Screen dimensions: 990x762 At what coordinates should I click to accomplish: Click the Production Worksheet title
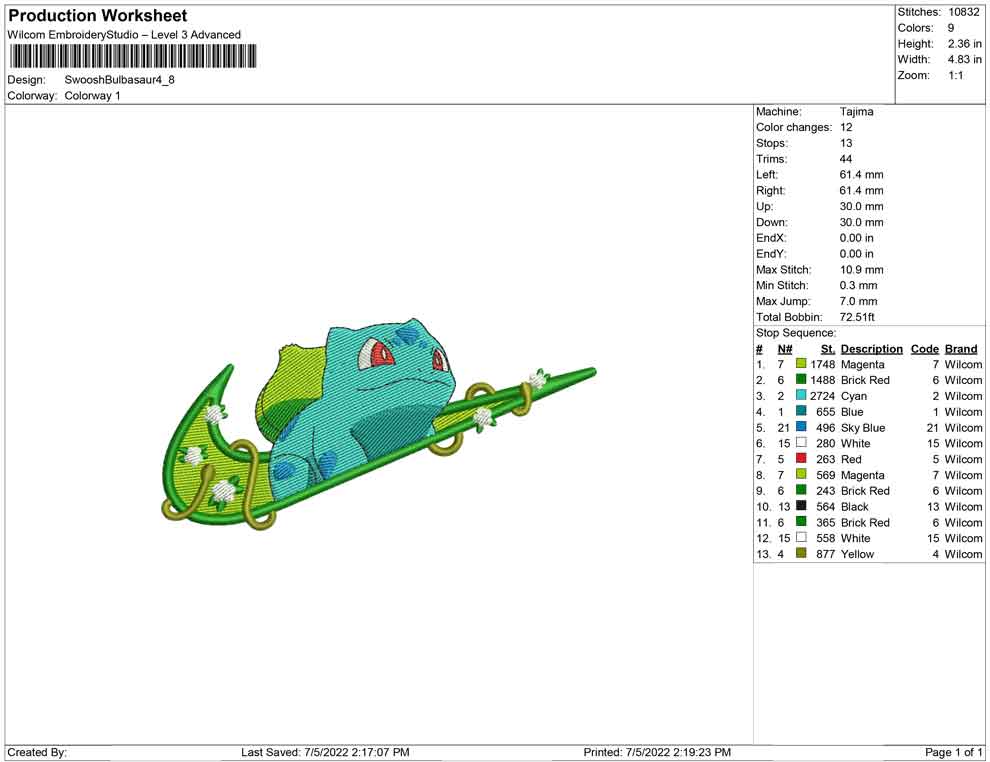[97, 16]
